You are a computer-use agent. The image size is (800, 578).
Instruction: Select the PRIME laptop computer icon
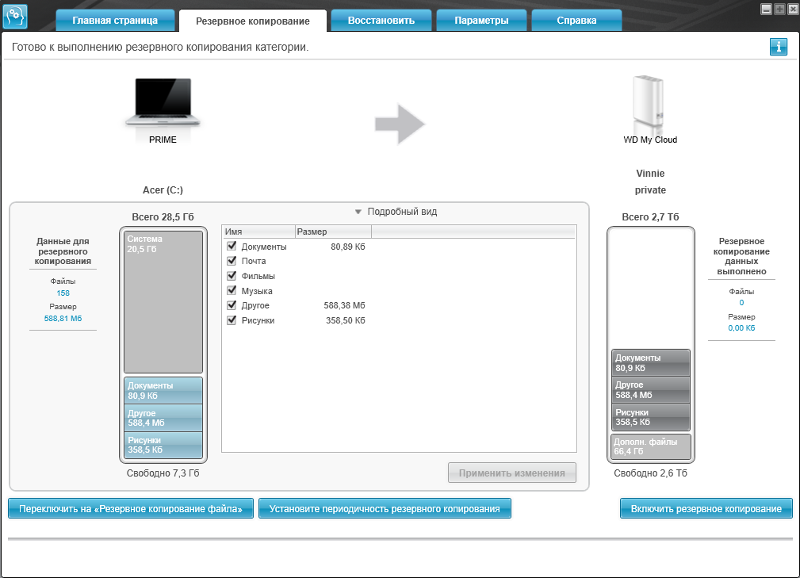163,102
